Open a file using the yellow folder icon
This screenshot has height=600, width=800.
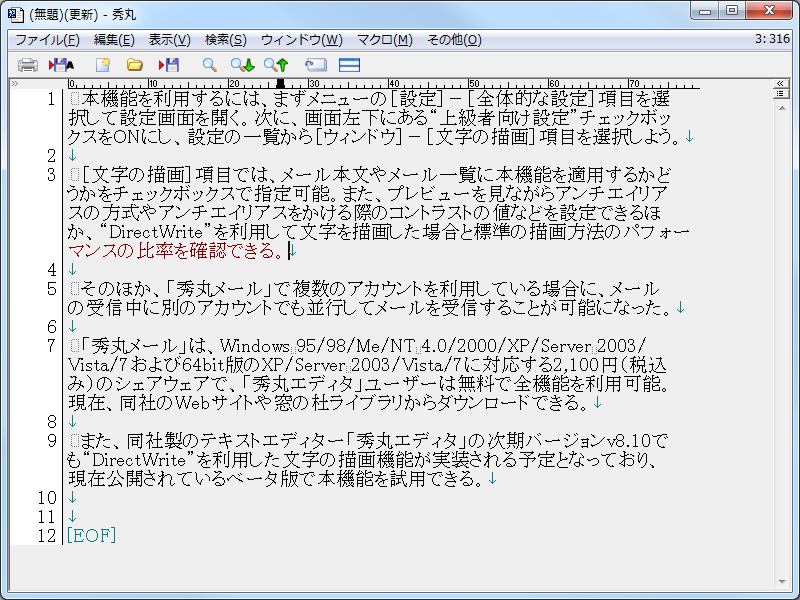[135, 65]
